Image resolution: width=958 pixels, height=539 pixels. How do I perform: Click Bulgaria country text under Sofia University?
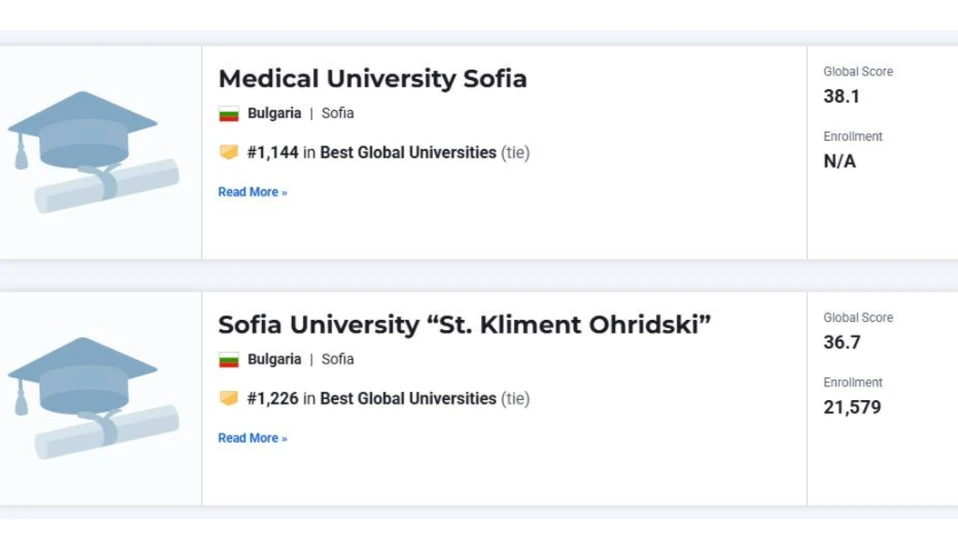[274, 360]
